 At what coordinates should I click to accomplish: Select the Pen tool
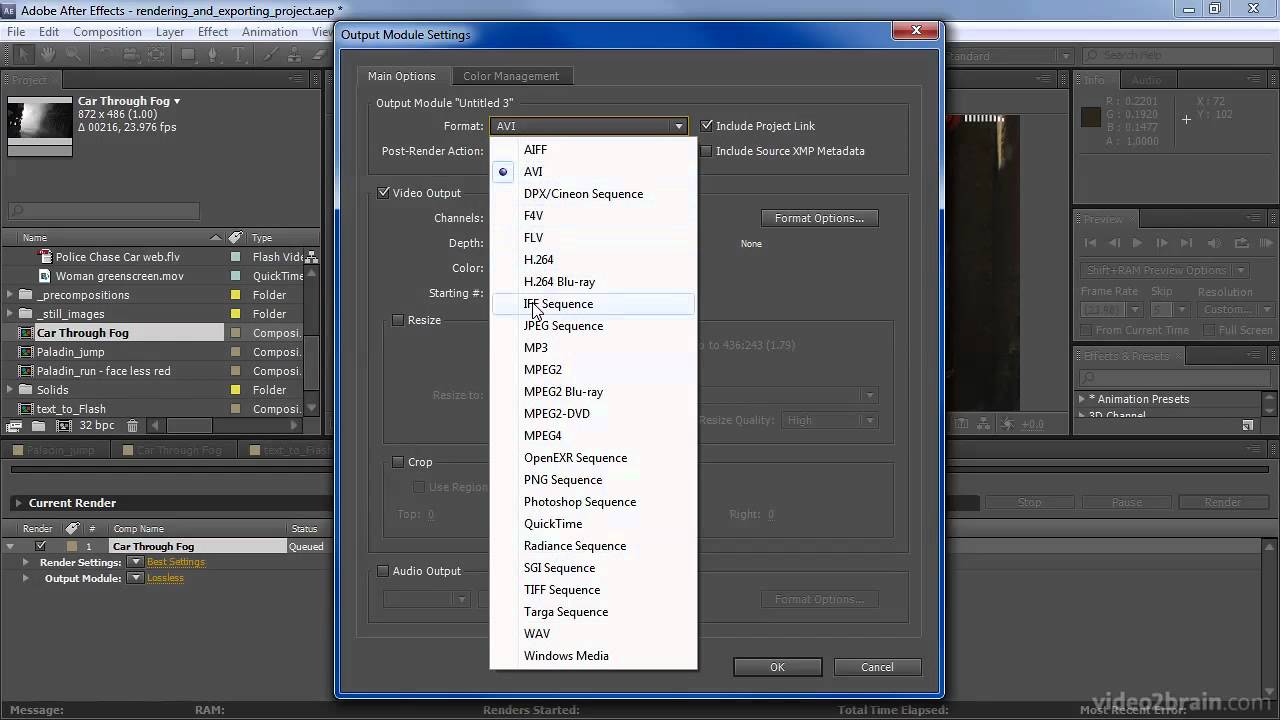click(215, 55)
